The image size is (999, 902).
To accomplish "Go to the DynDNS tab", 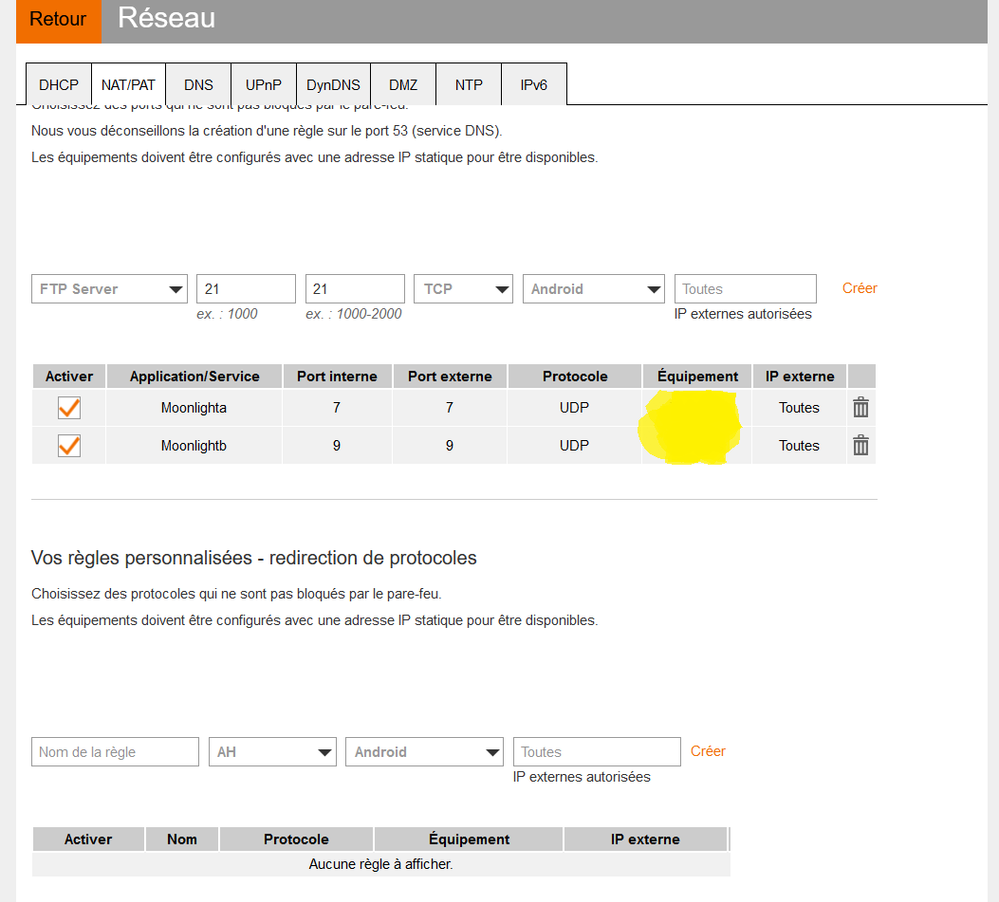I will point(334,85).
